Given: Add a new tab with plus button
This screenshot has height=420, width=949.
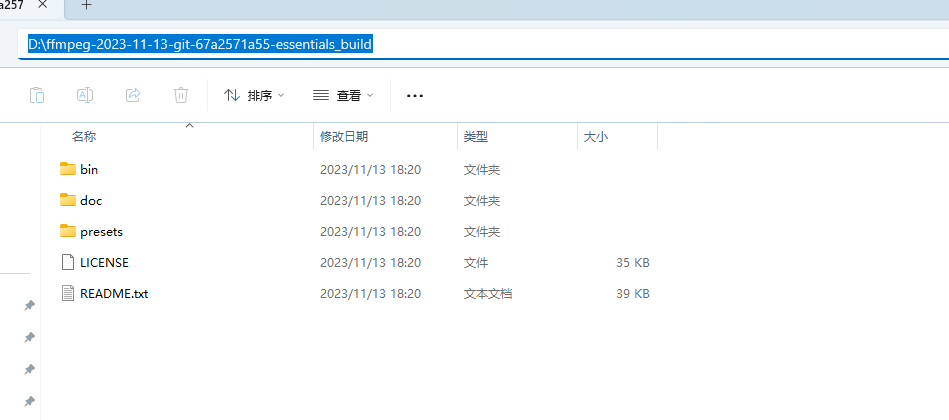Looking at the screenshot, I should pos(87,5).
